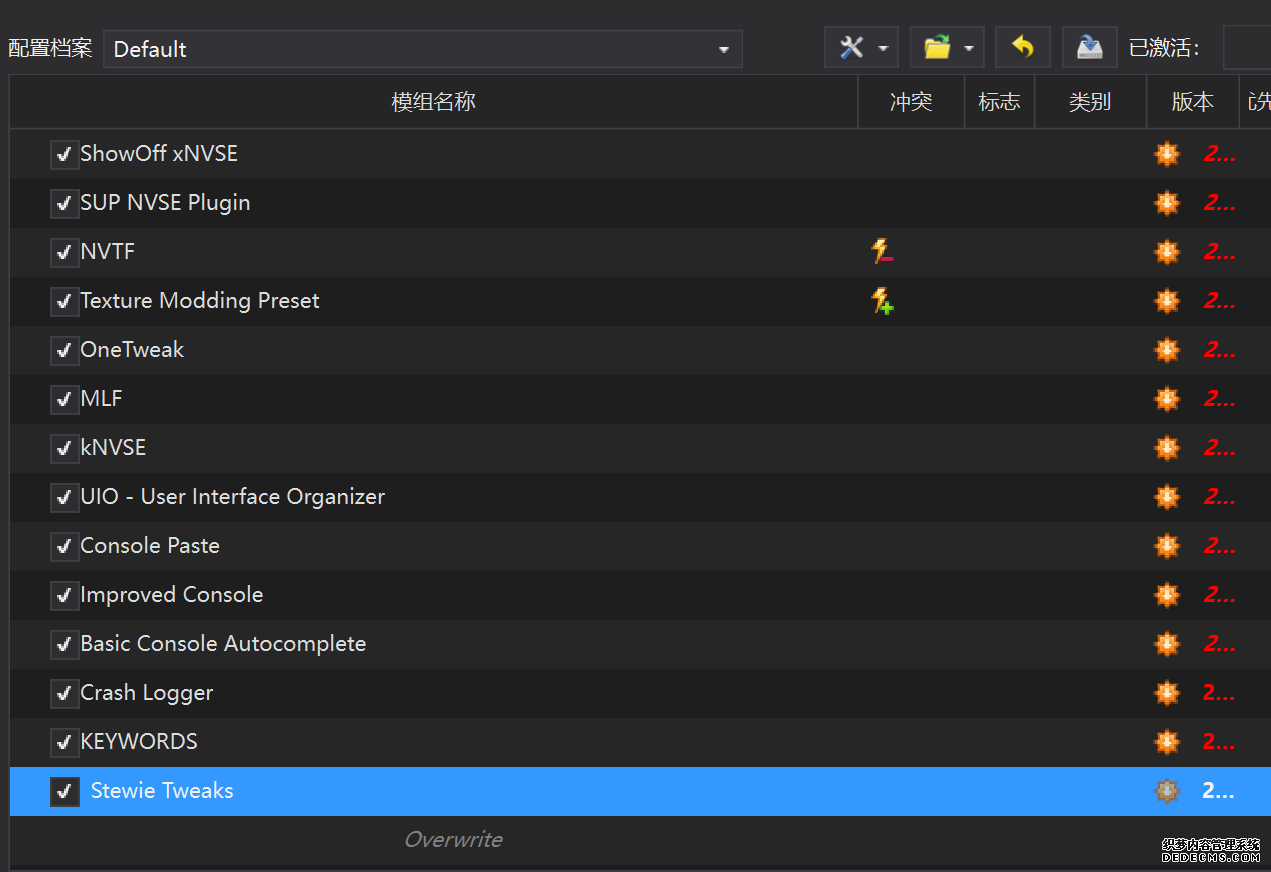Click the open folder icon in toolbar
The width and height of the screenshot is (1271, 872).
tap(937, 48)
